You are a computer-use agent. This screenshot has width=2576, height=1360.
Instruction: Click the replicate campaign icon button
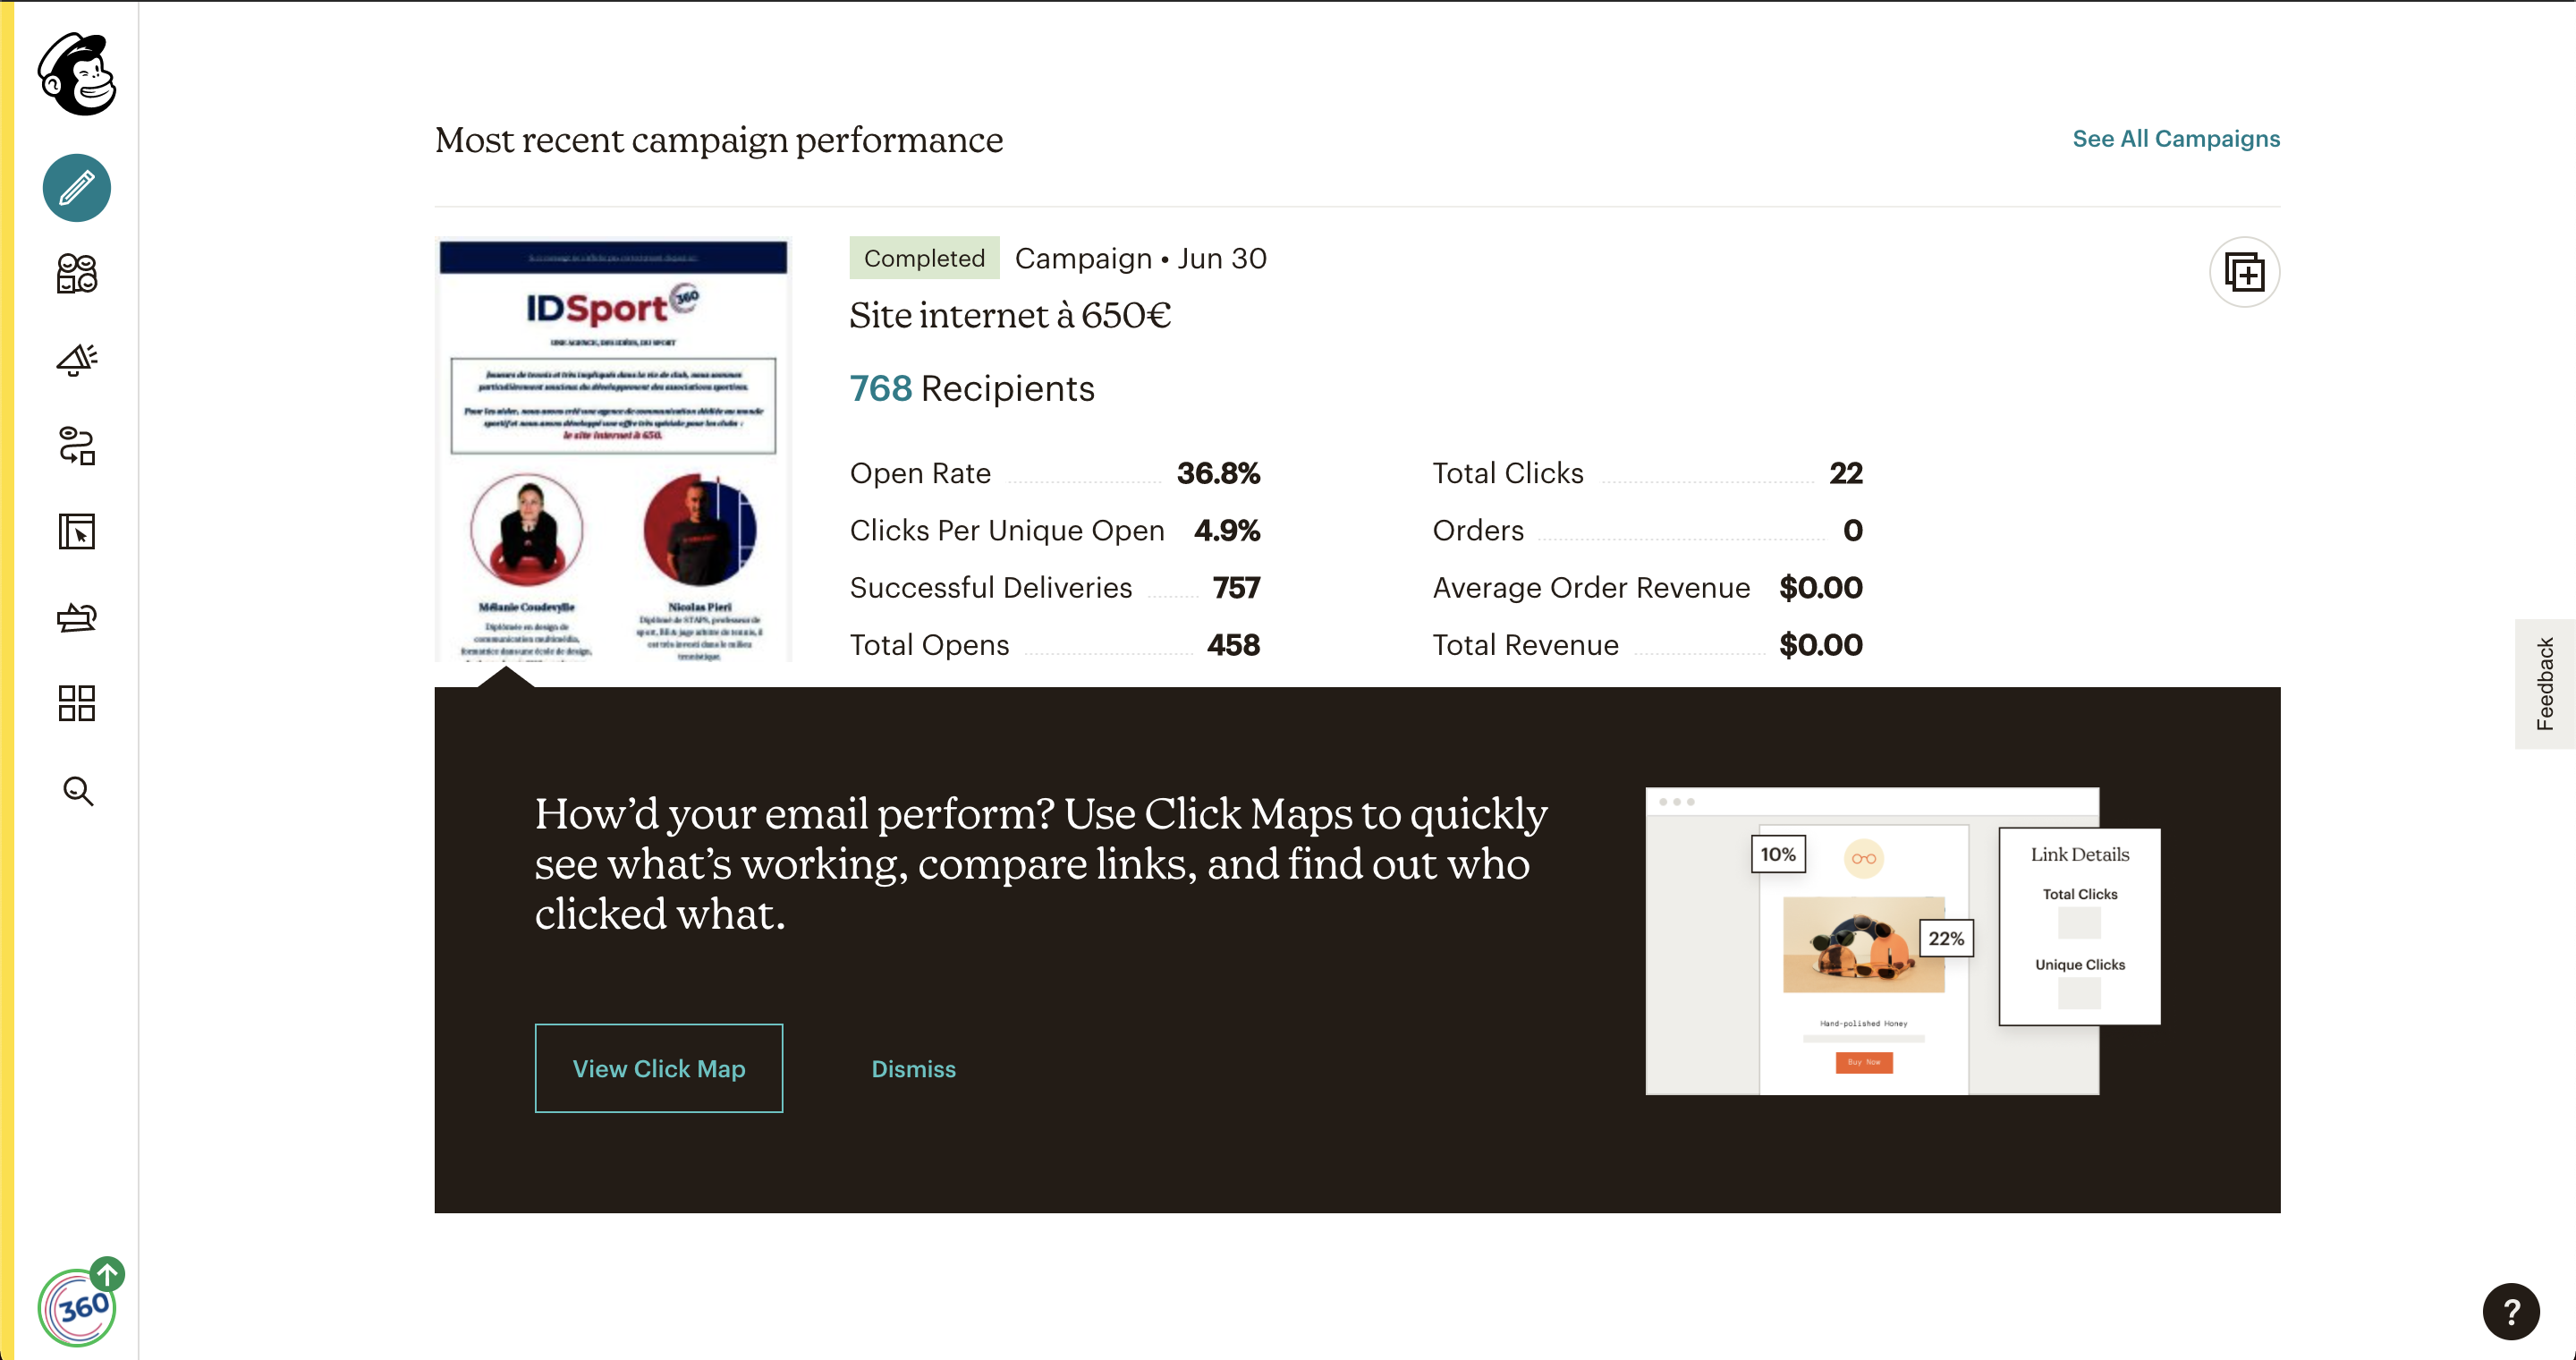pyautogui.click(x=2244, y=272)
